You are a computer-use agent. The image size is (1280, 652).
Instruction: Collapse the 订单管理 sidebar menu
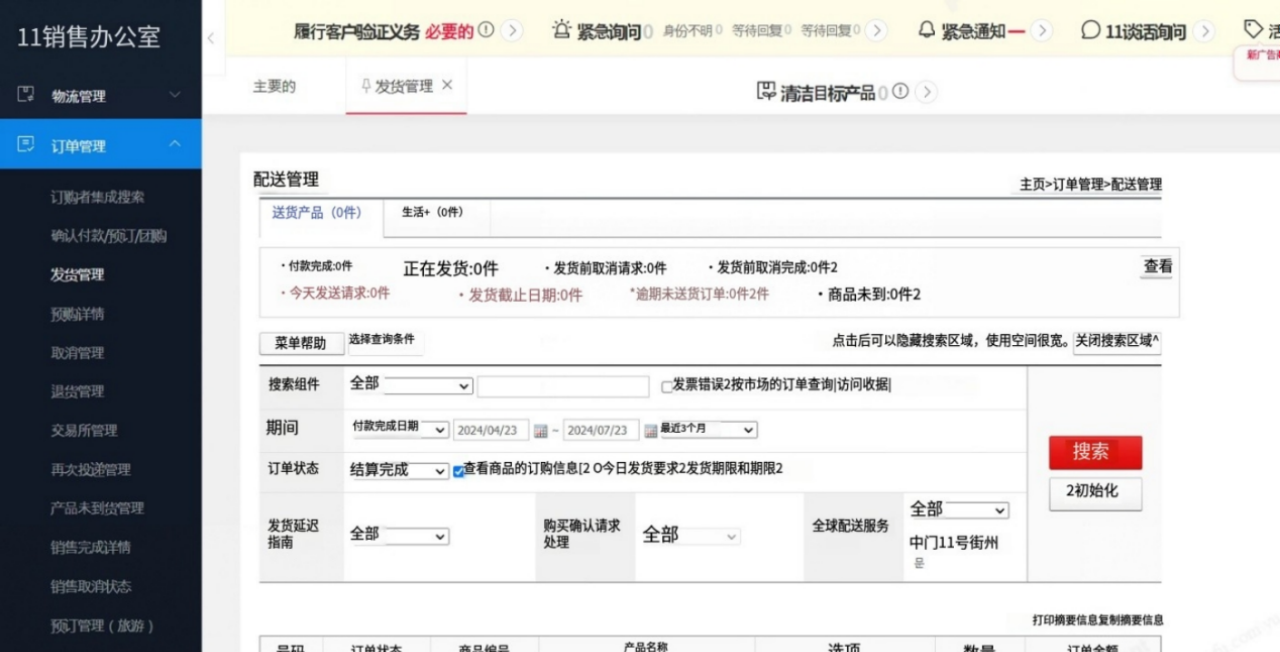pyautogui.click(x=174, y=145)
